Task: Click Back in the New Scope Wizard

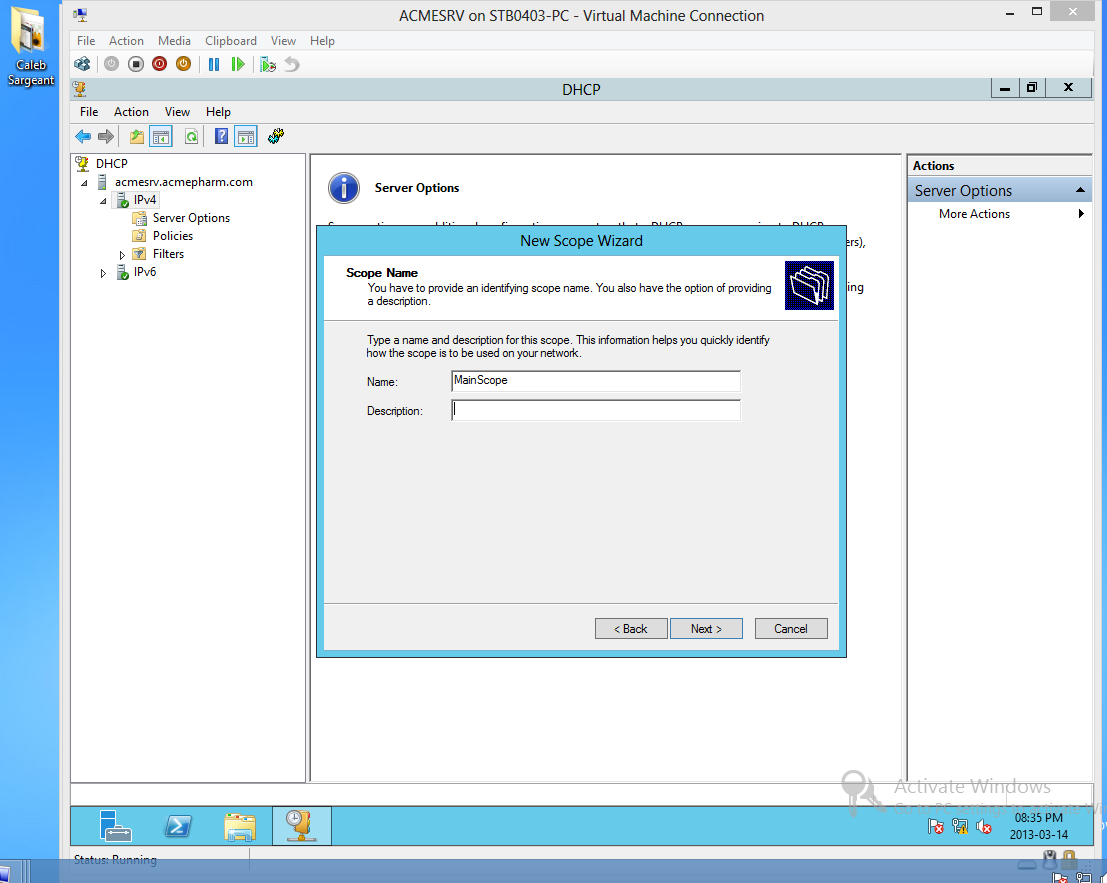Action: coord(631,629)
